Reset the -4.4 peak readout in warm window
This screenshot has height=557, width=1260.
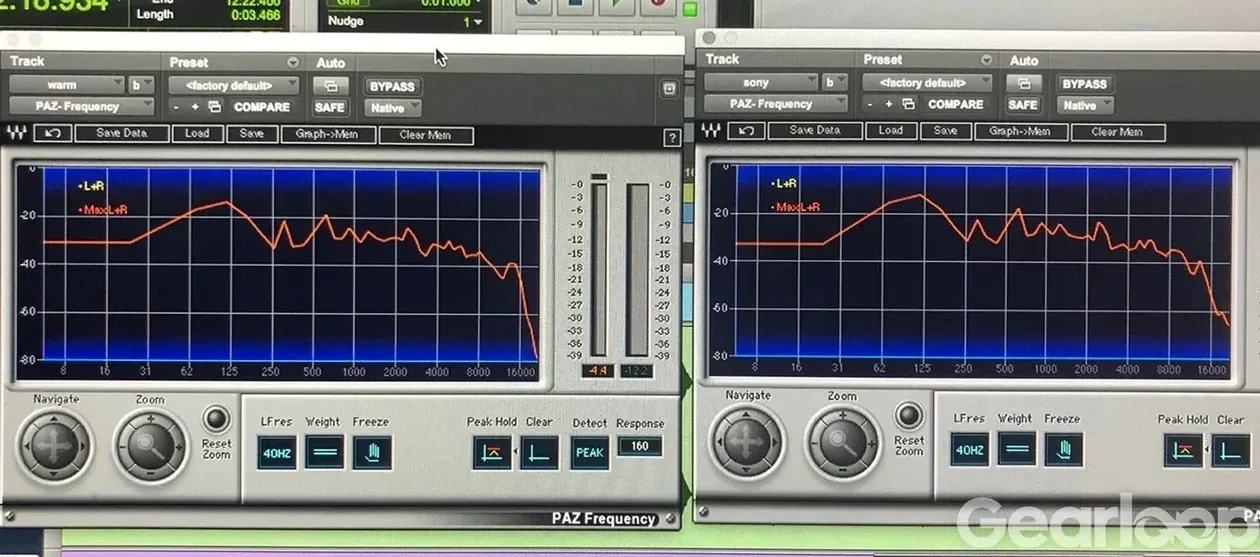point(598,371)
